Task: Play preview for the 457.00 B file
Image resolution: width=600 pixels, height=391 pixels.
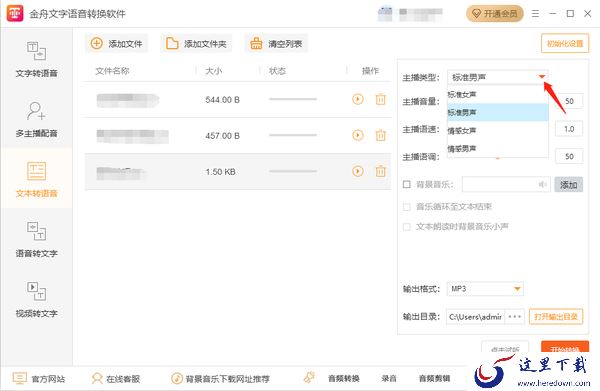Action: [358, 135]
